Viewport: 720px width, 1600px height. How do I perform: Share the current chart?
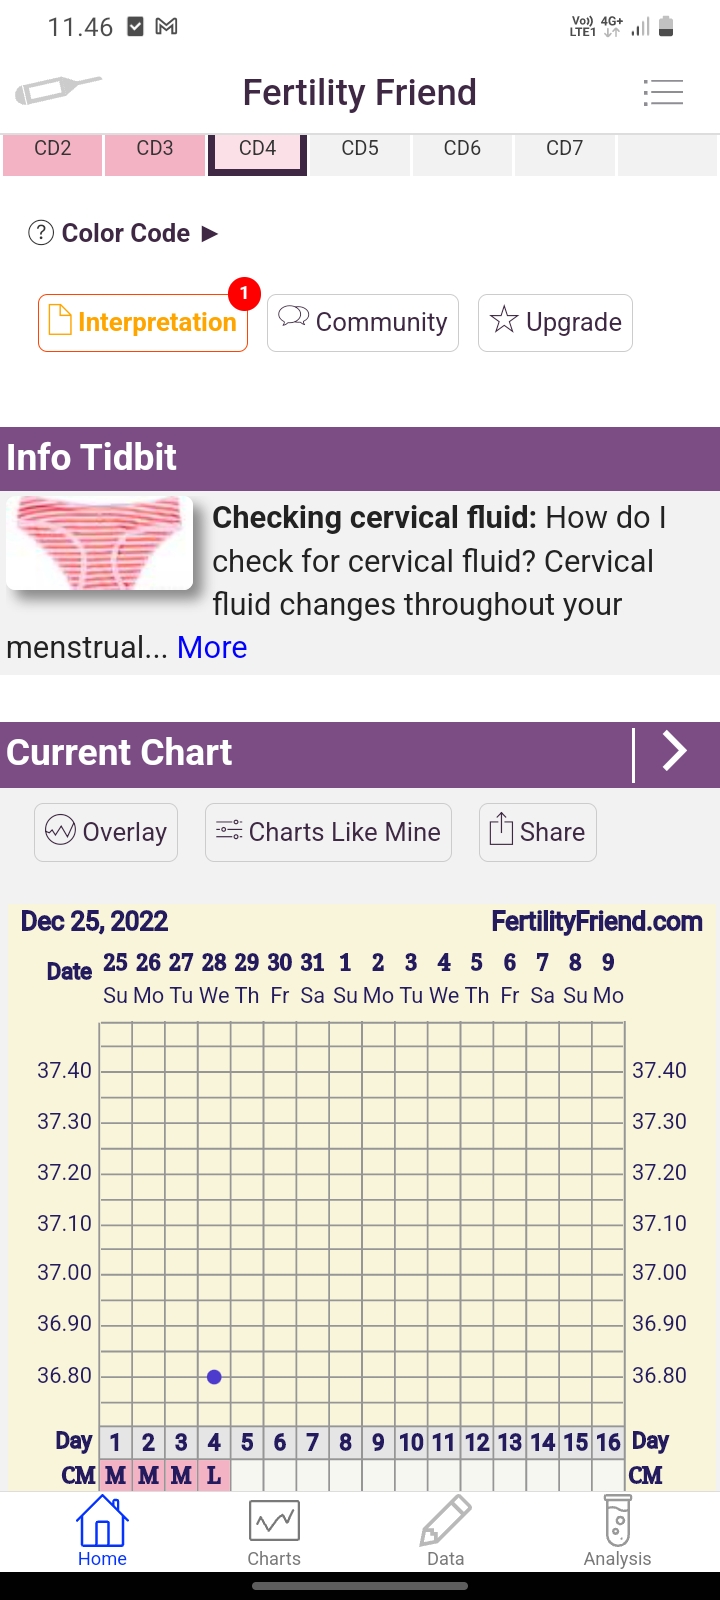coord(537,832)
